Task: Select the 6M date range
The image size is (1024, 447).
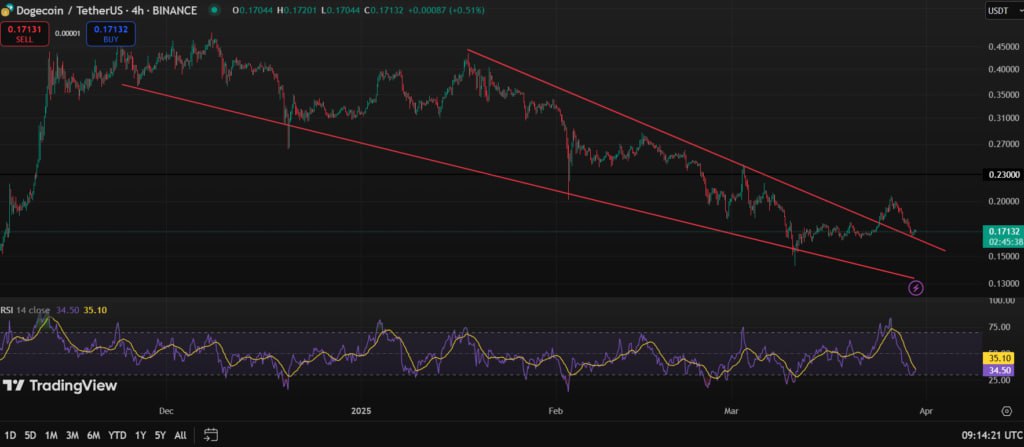Action: (x=93, y=435)
